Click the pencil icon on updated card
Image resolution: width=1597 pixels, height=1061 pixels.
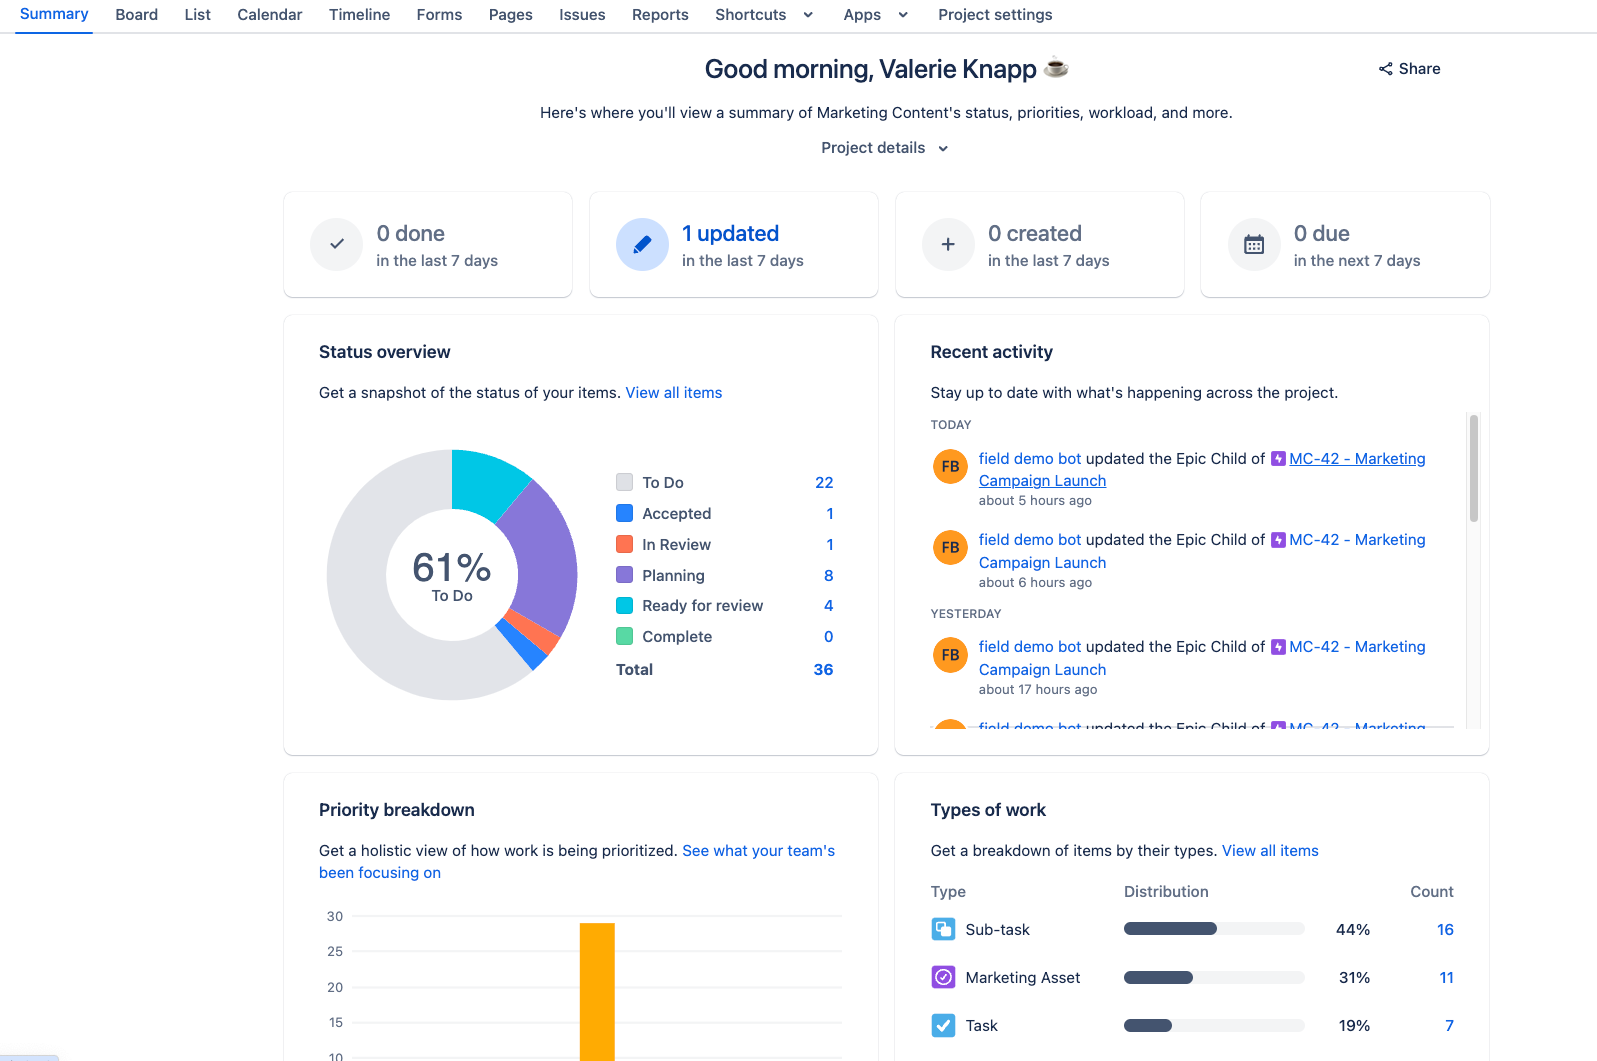tap(642, 244)
